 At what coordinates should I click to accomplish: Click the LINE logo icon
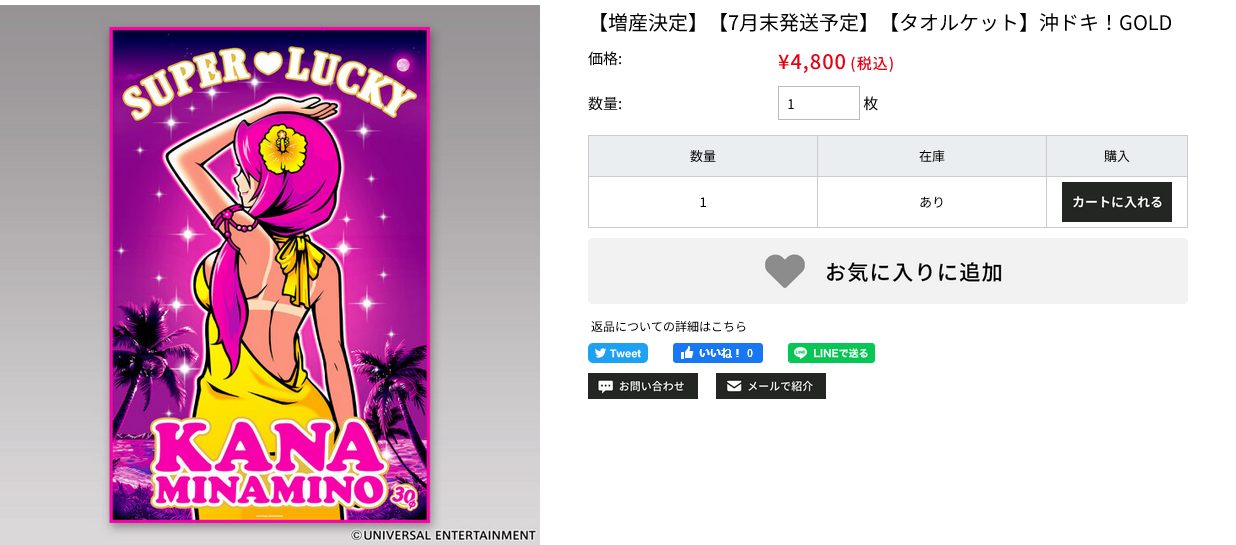801,353
